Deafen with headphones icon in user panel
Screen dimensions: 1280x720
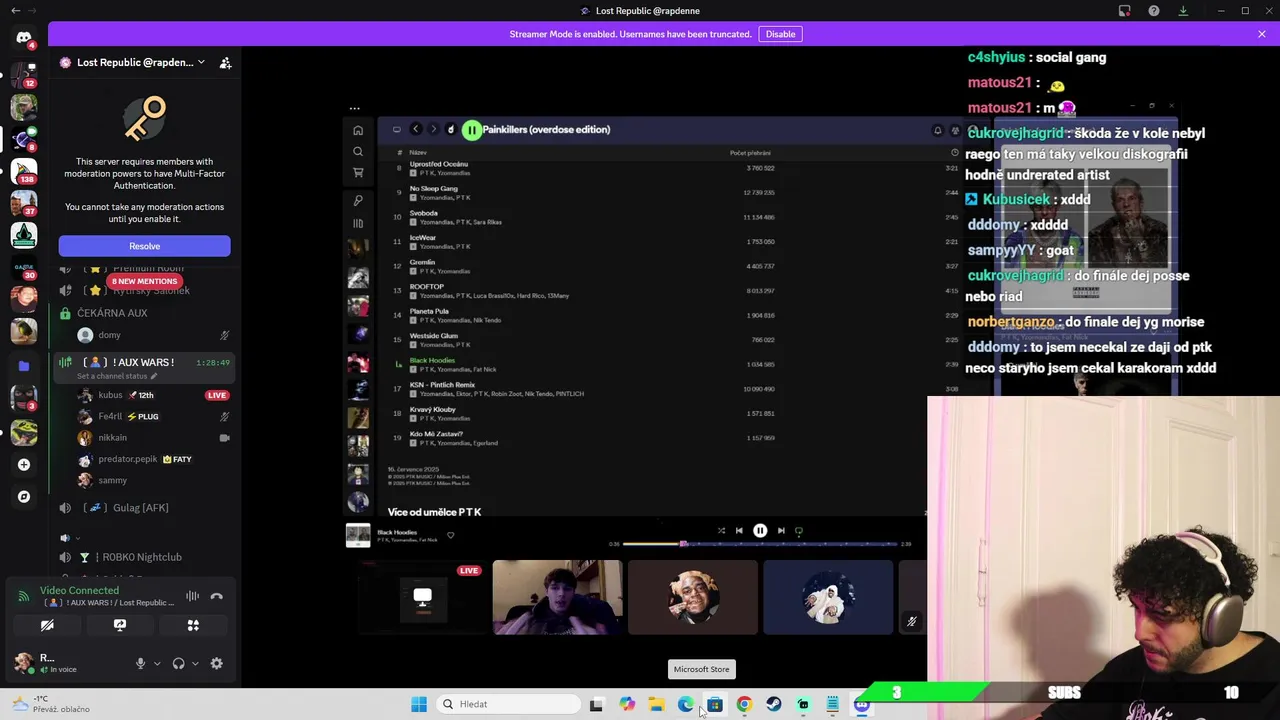tap(178, 663)
